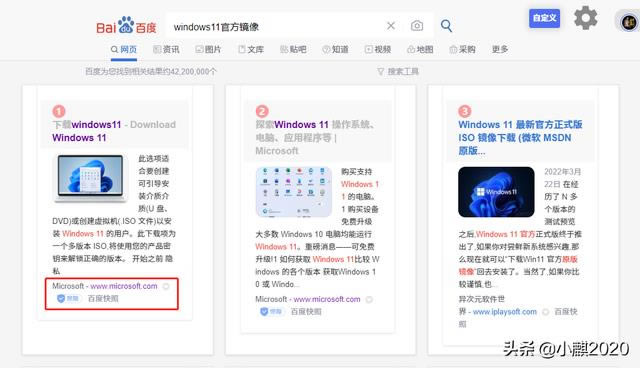Open settings via the gear icon

[586, 18]
